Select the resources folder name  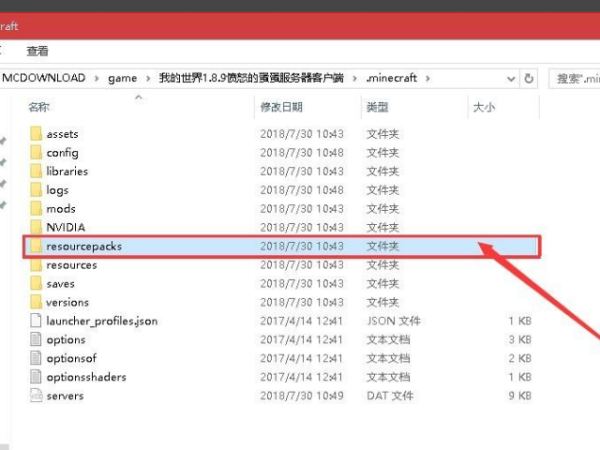tap(72, 265)
